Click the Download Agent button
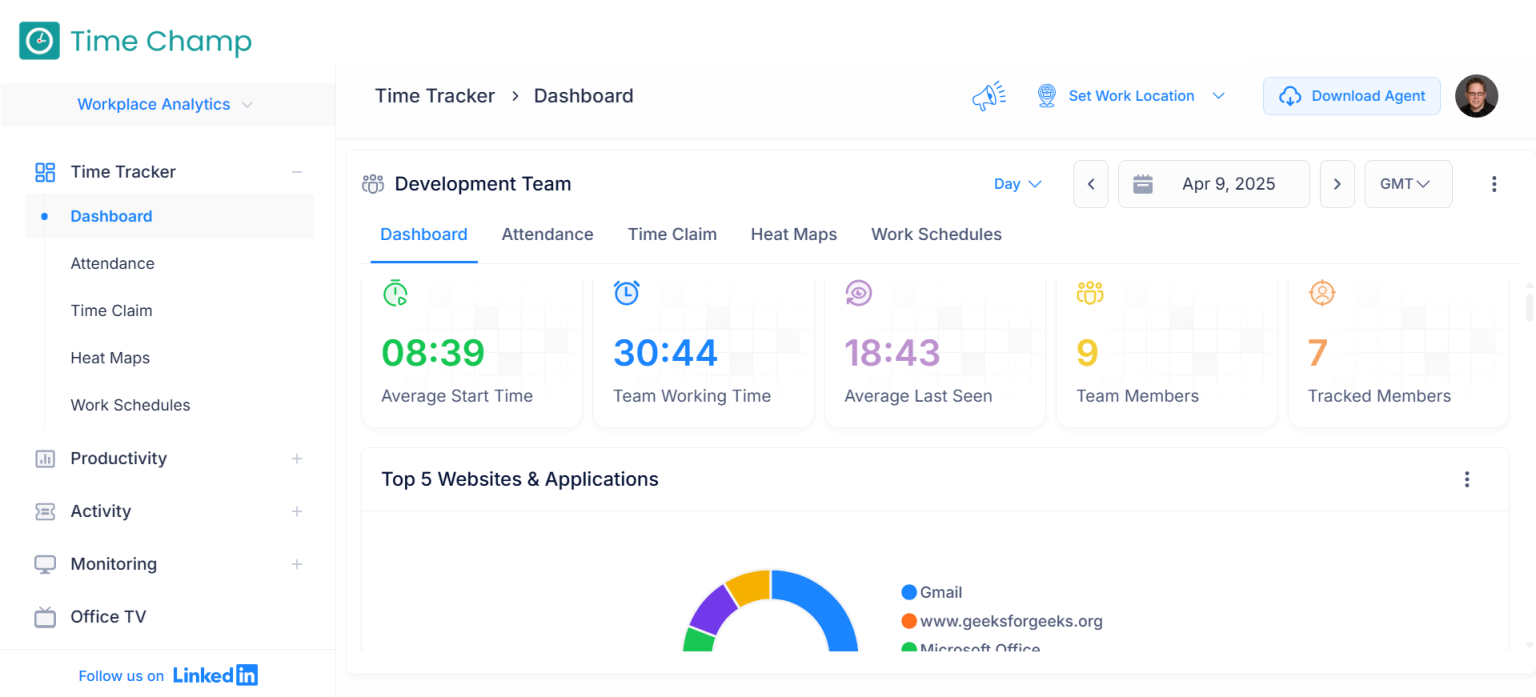This screenshot has height=697, width=1536. click(x=1351, y=96)
